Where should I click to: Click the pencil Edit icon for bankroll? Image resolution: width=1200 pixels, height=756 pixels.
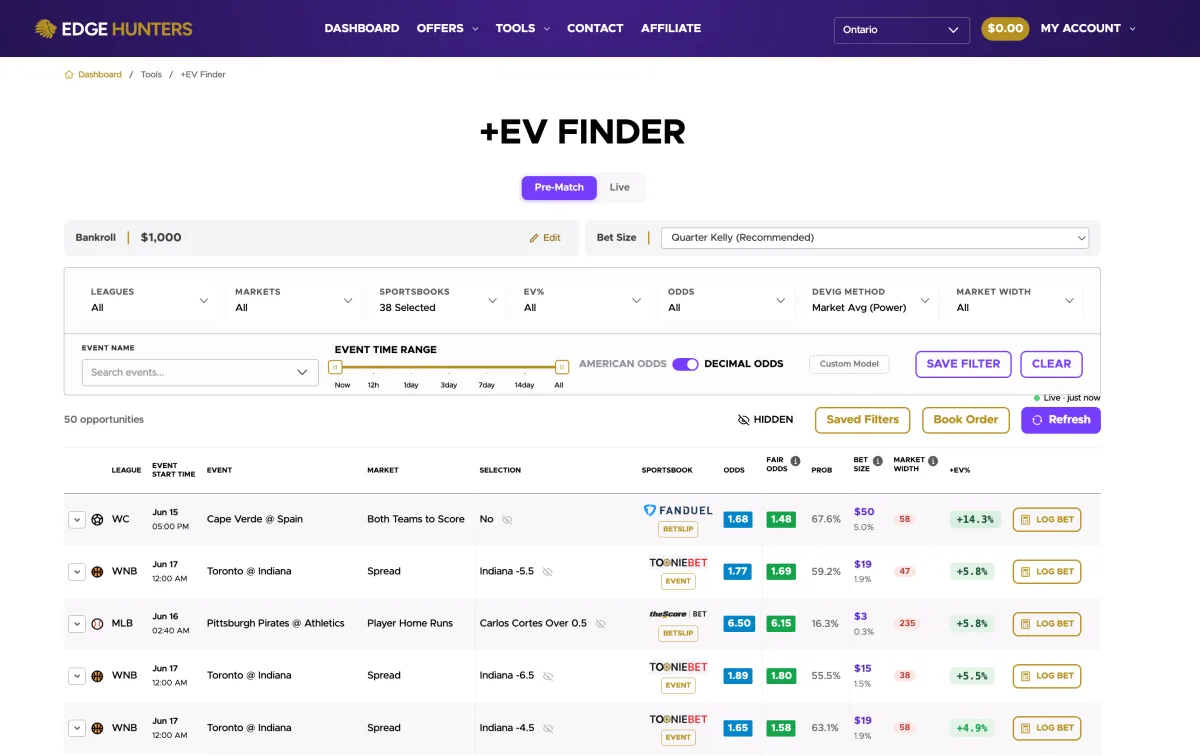tap(534, 238)
